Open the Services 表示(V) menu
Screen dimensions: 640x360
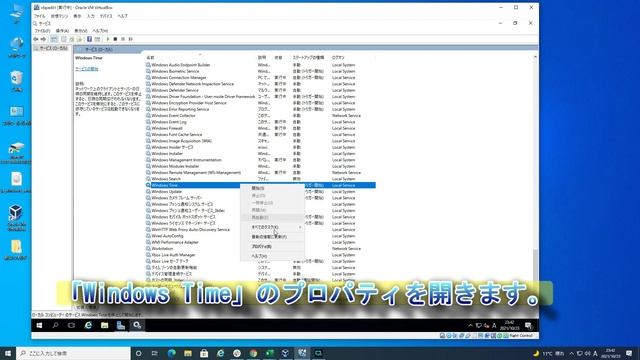point(81,31)
